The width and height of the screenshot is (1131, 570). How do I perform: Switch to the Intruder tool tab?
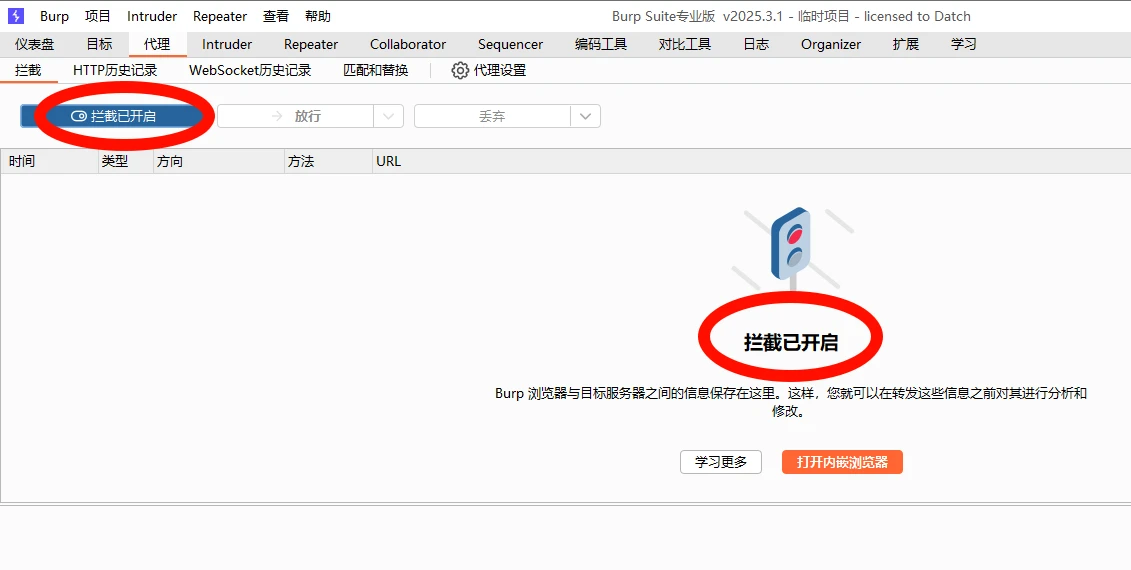[226, 44]
